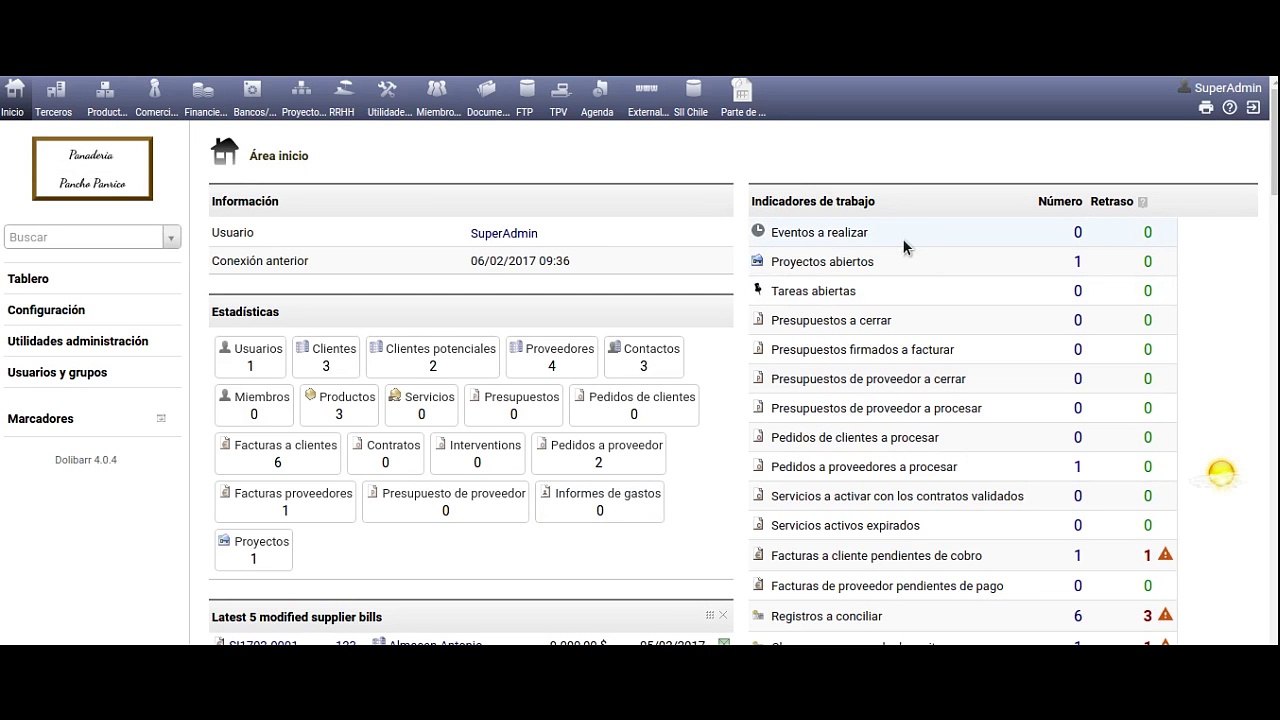Open Usuarios y grupos in left menu
Image resolution: width=1280 pixels, height=720 pixels.
tap(57, 372)
